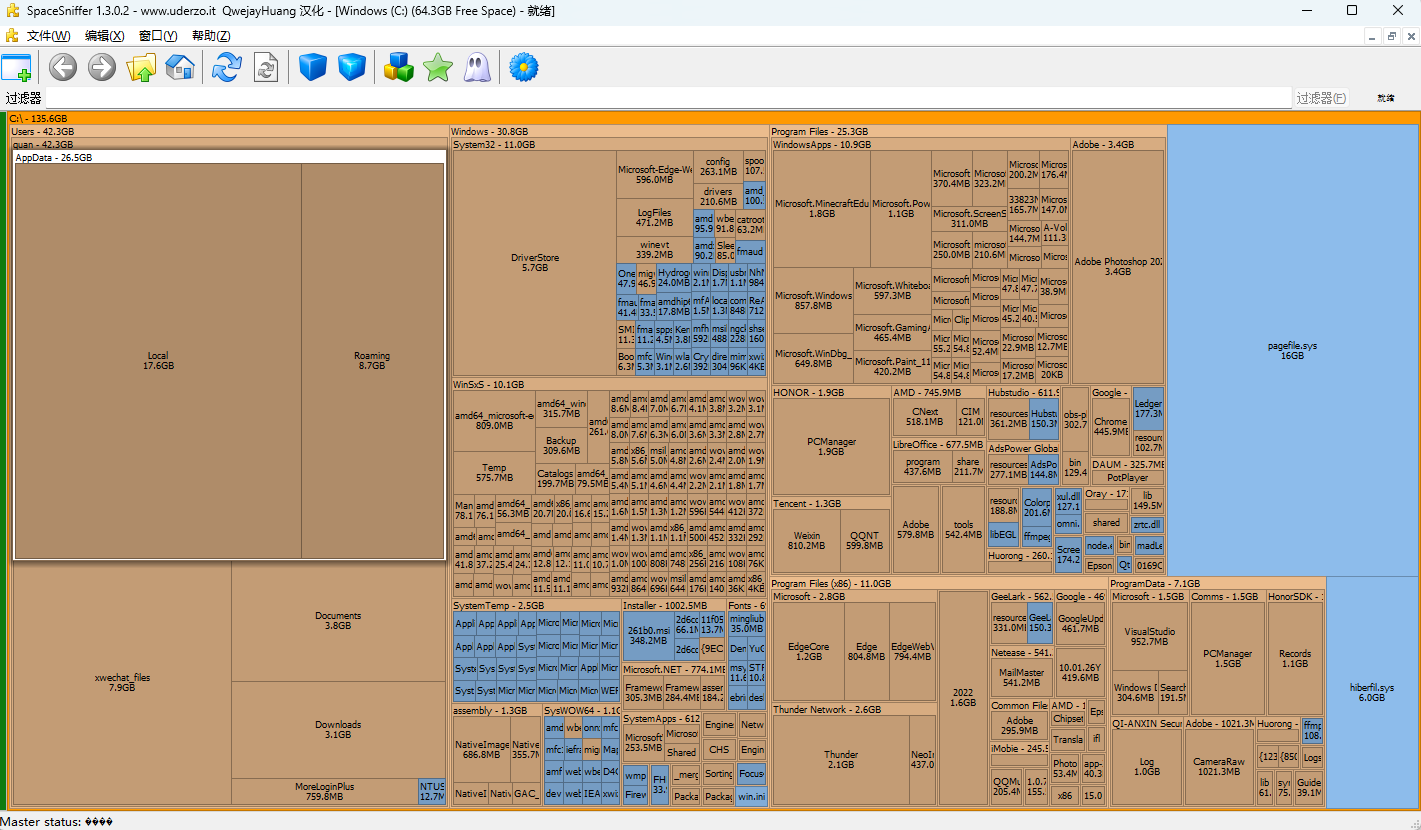Click the 'Users - 42.3GB' header

coord(230,131)
